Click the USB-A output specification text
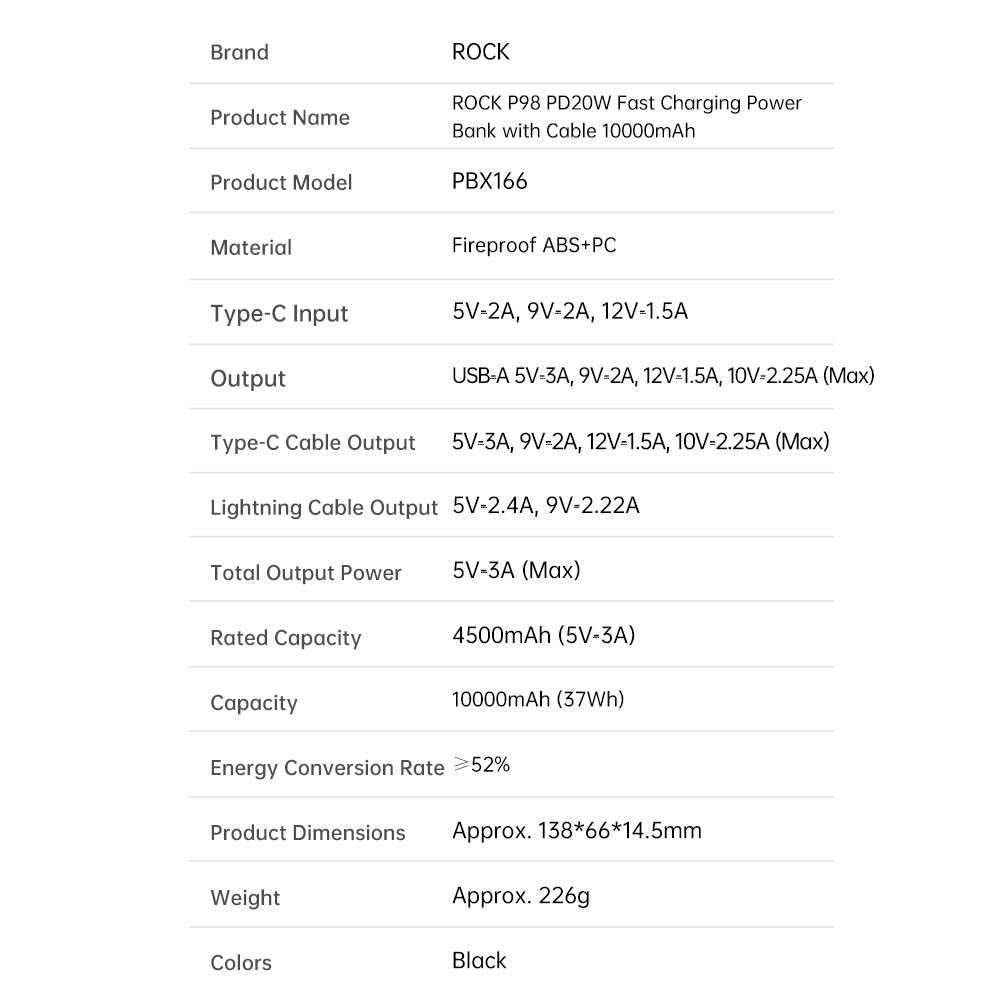 point(663,376)
